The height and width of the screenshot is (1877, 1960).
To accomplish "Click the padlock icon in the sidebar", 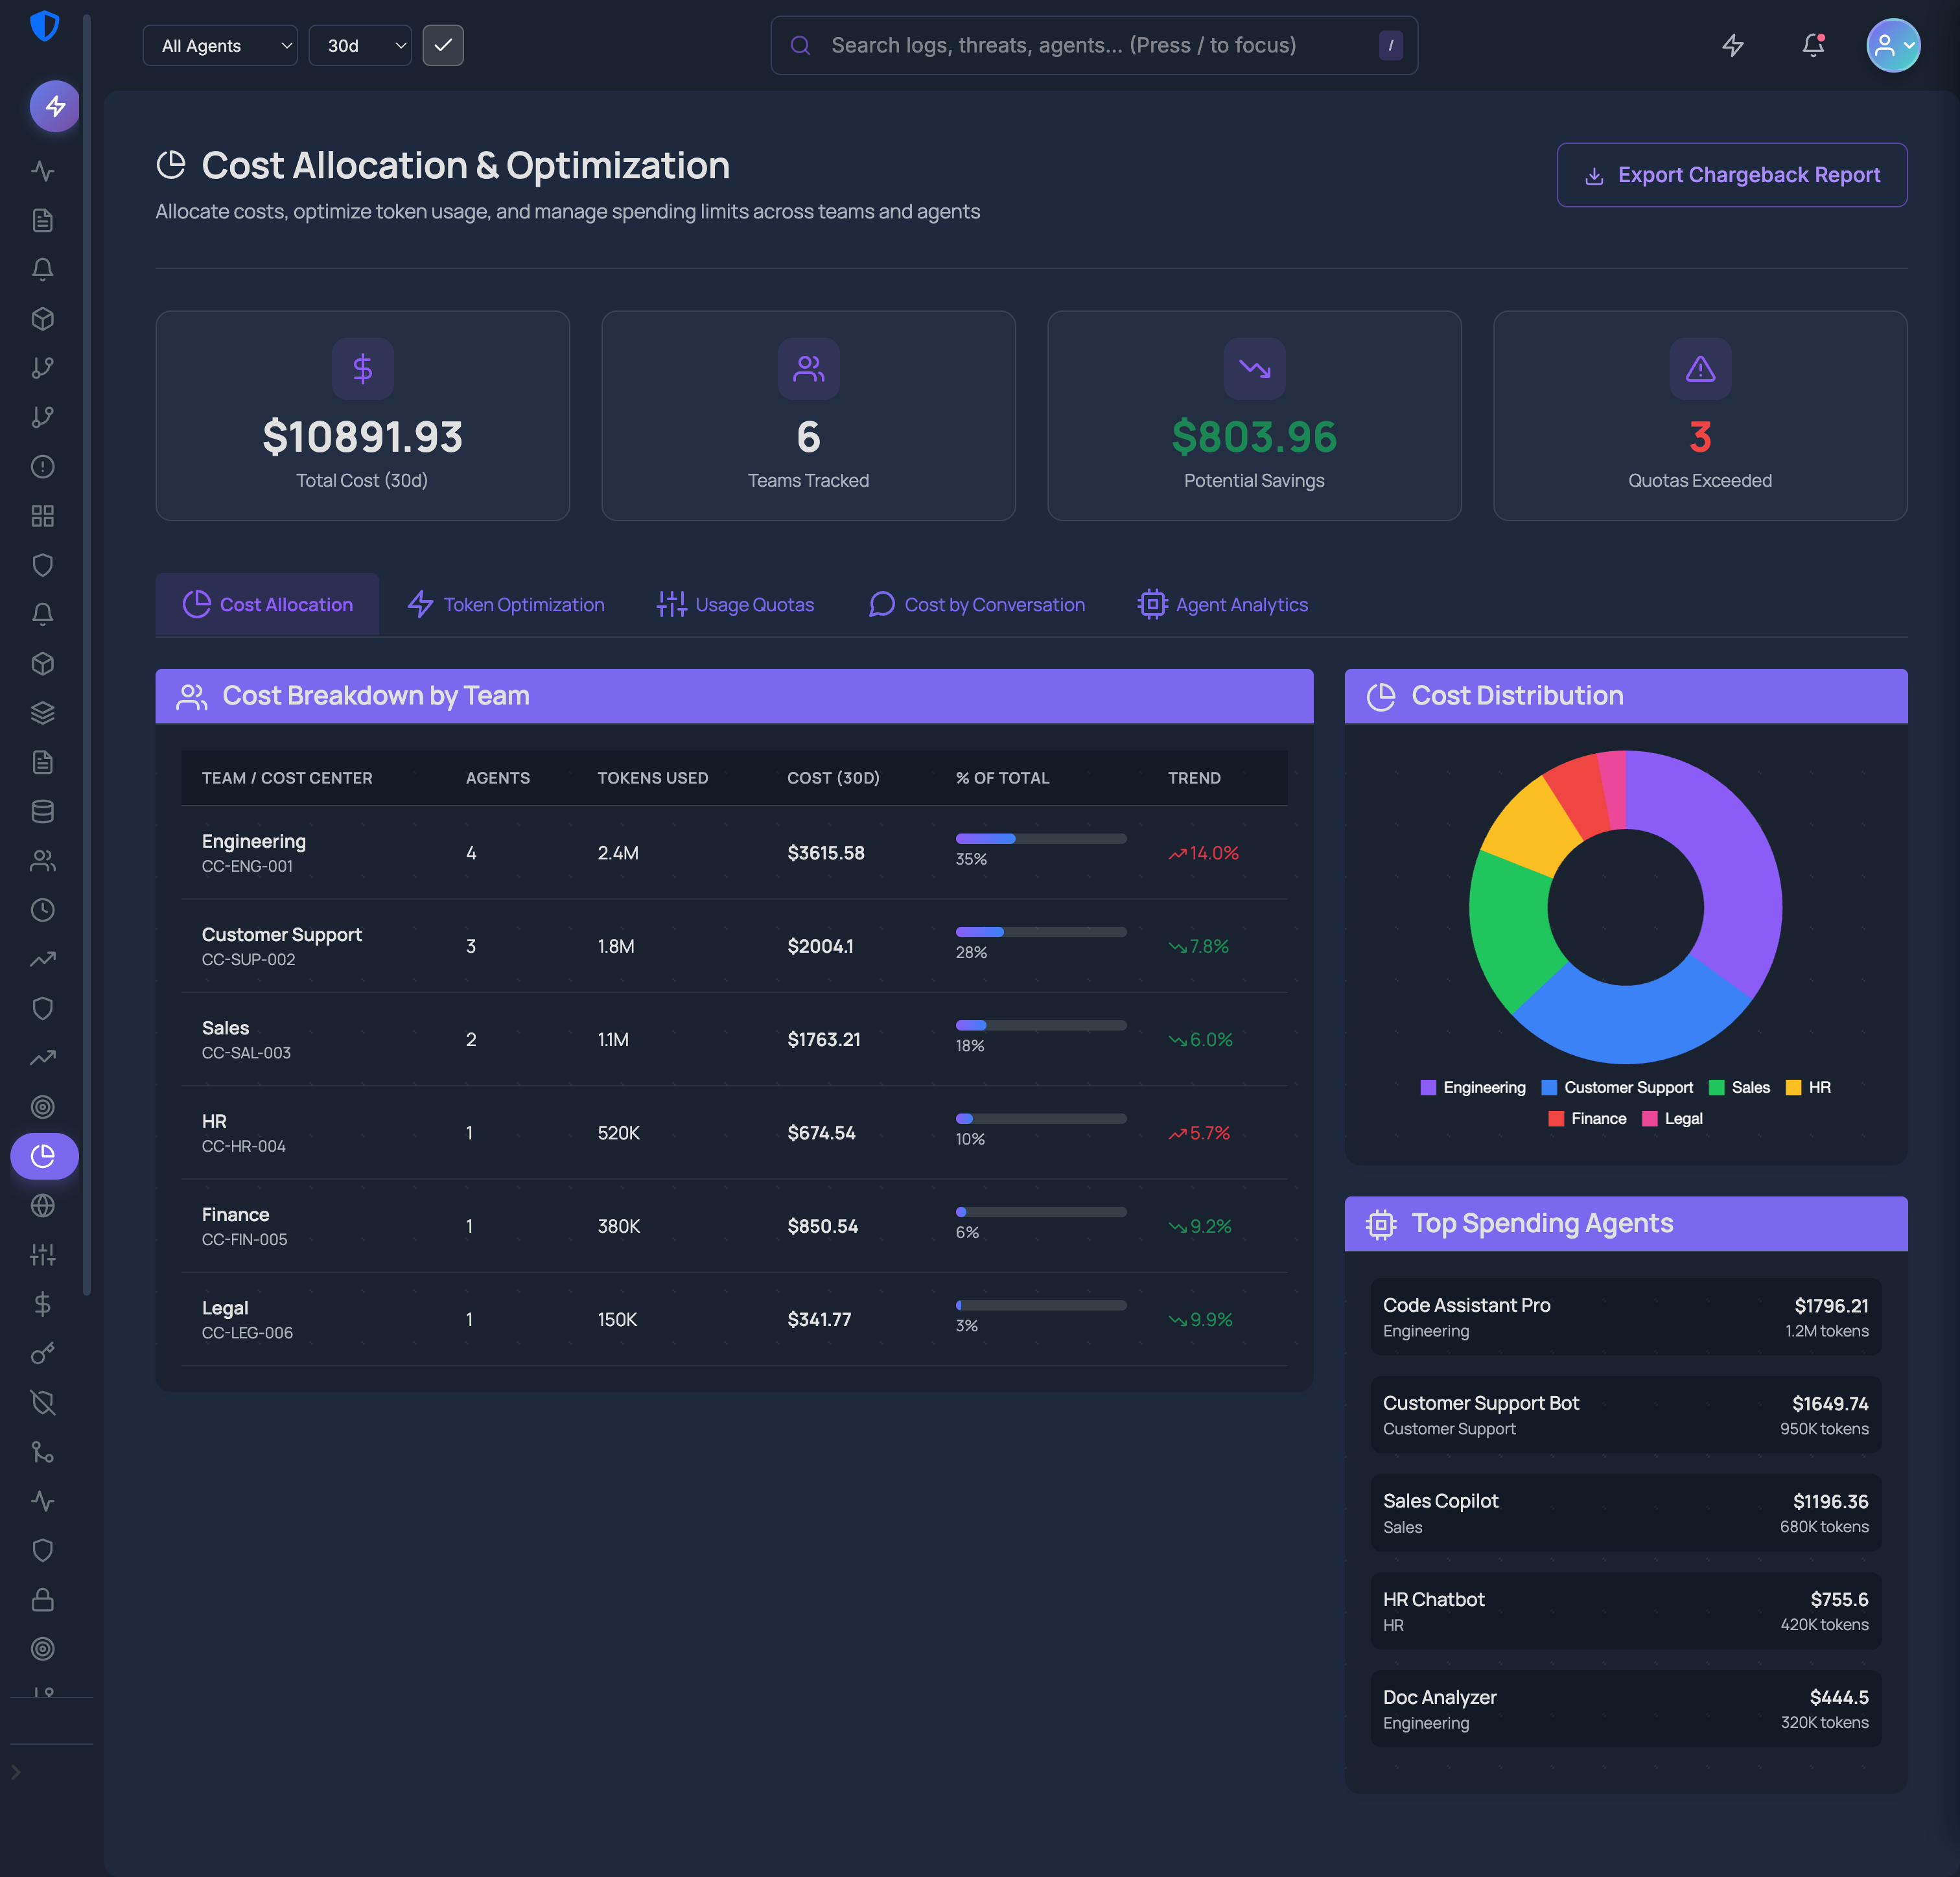I will click(43, 1599).
